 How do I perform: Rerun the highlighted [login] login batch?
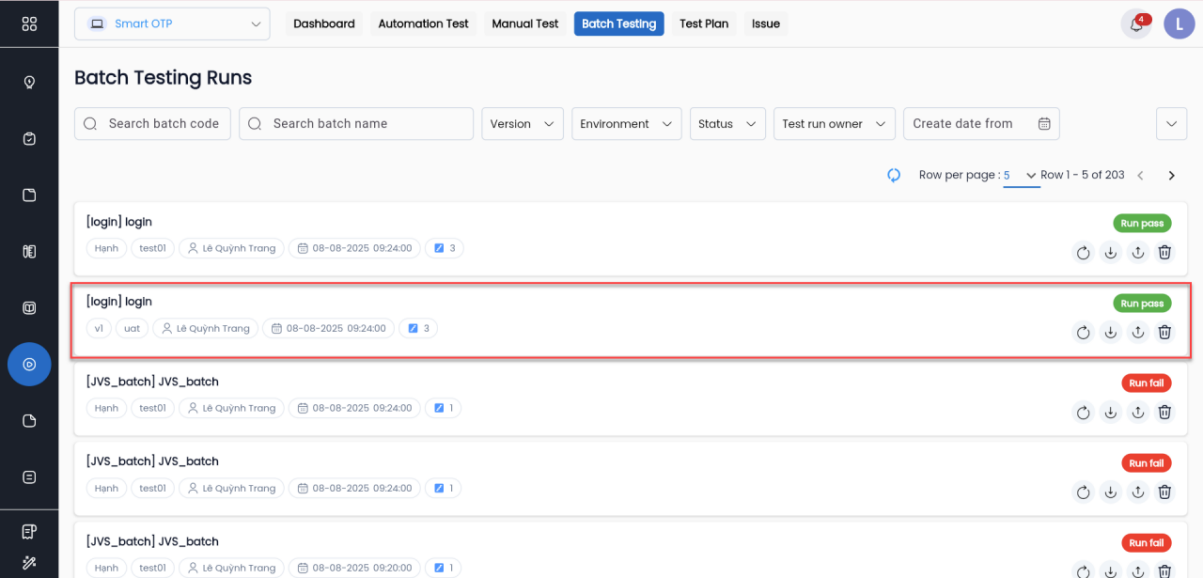1083,332
